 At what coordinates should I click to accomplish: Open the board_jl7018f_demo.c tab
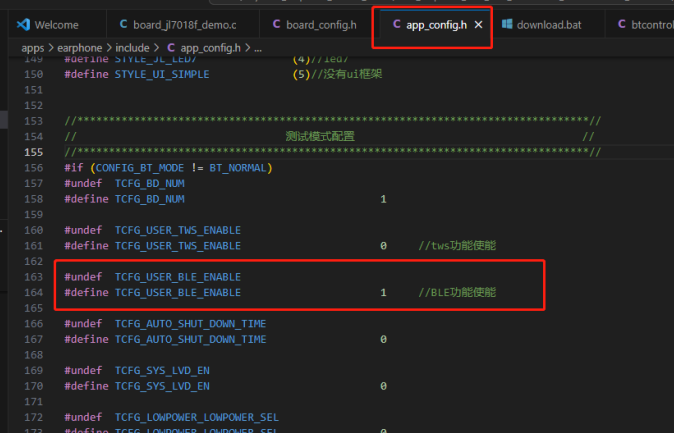184,25
